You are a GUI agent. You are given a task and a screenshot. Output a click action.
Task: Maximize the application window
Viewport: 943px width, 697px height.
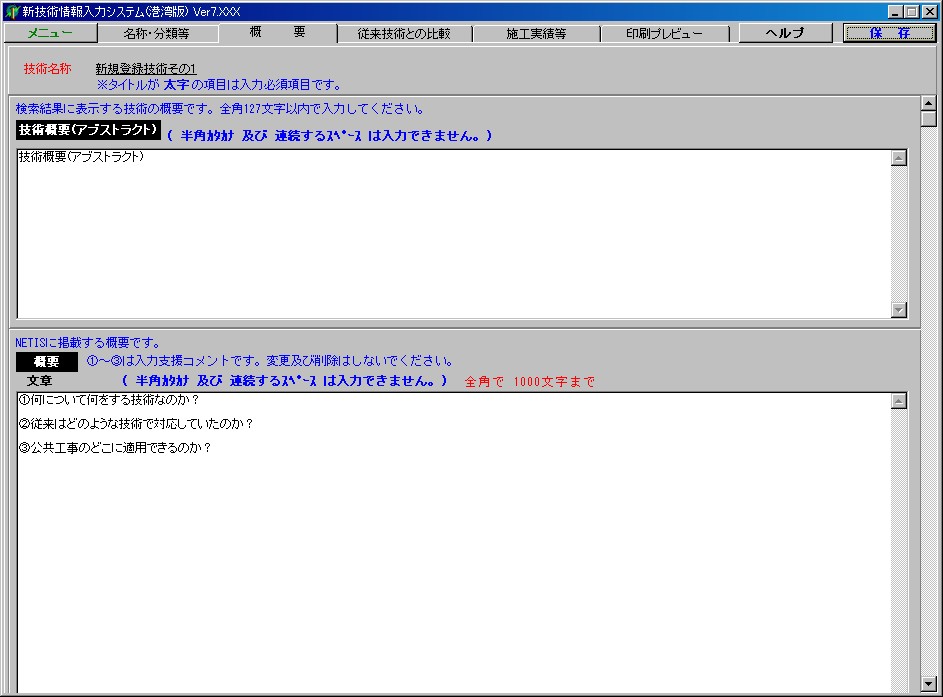912,11
